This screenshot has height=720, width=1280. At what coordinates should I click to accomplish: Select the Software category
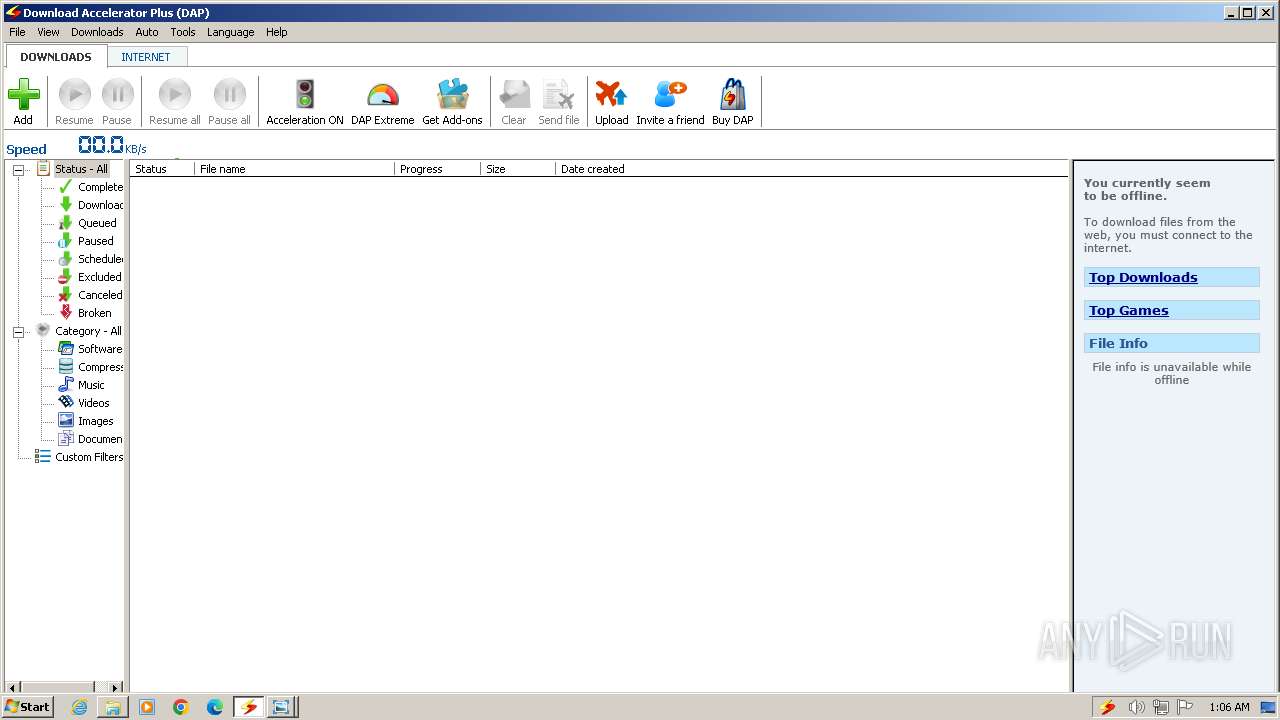pyautogui.click(x=100, y=349)
